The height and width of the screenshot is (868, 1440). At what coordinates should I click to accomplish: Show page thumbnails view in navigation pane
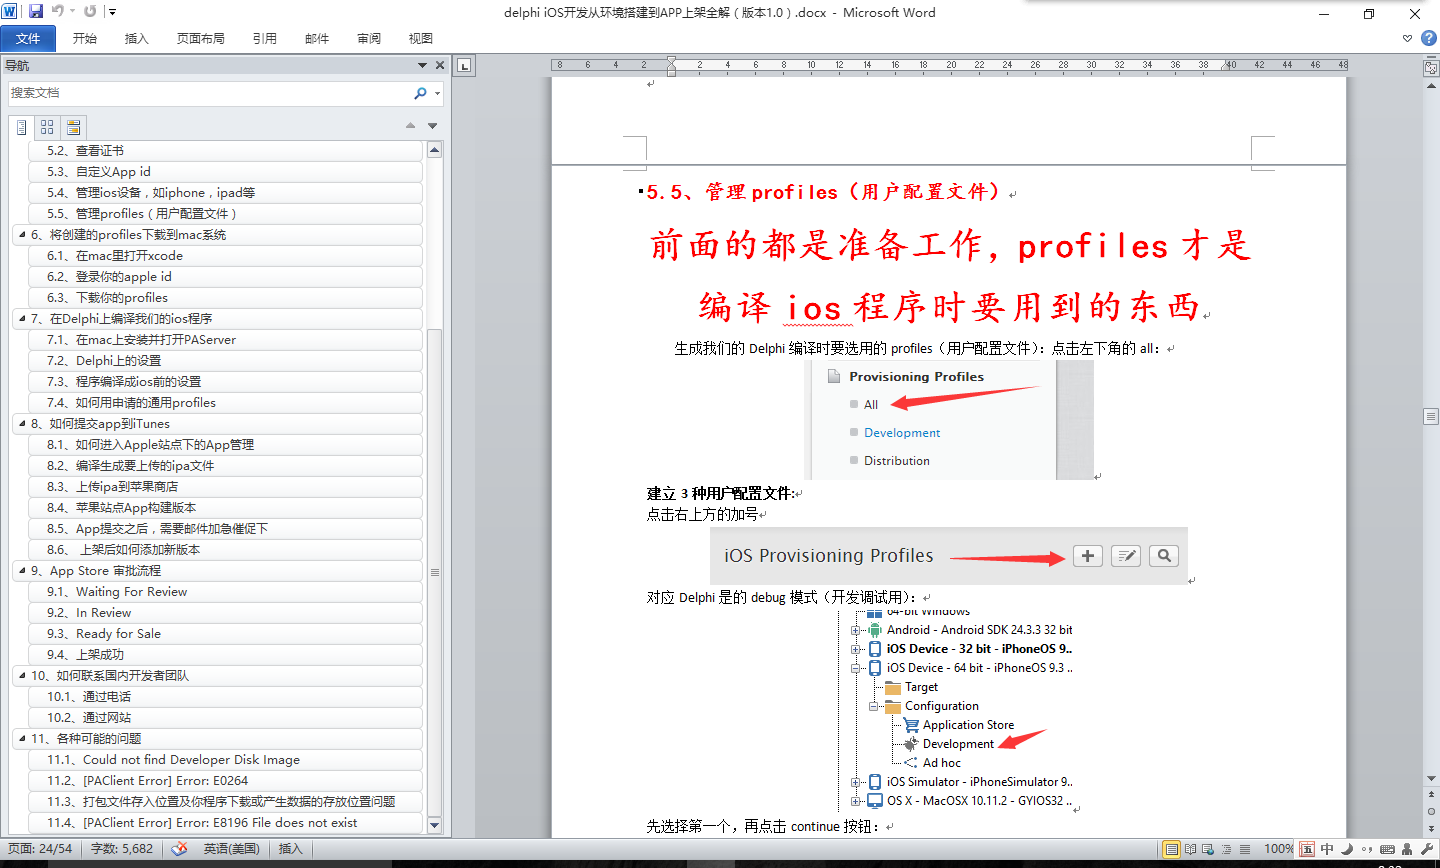47,127
